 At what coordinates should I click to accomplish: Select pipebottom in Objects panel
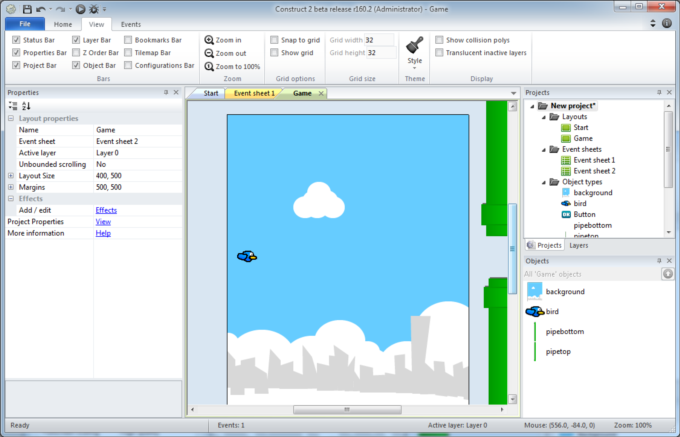tap(565, 331)
